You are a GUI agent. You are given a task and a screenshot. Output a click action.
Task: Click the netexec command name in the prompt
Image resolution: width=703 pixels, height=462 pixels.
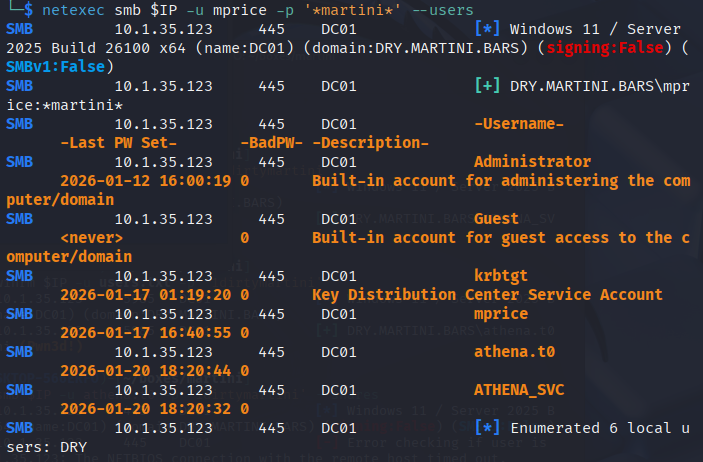pos(73,10)
